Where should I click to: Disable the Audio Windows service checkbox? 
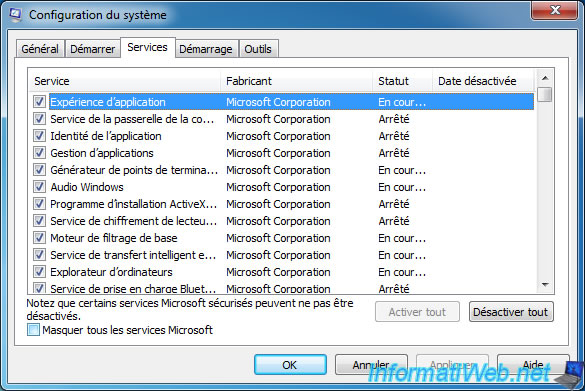tap(40, 187)
